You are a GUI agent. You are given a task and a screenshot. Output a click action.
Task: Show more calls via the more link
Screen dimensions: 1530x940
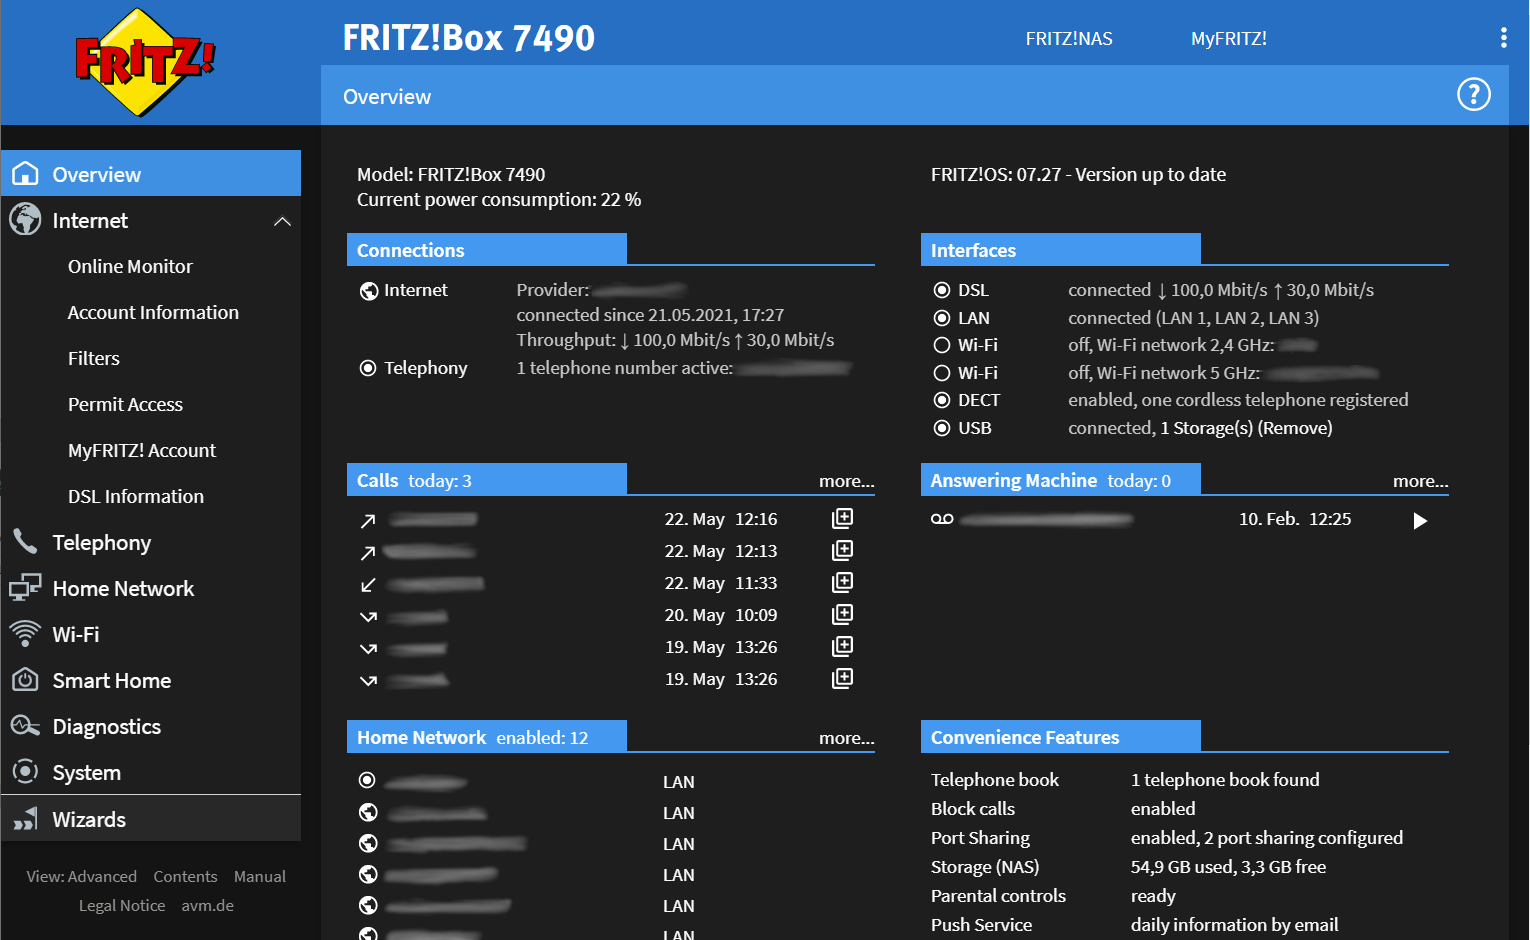846,481
